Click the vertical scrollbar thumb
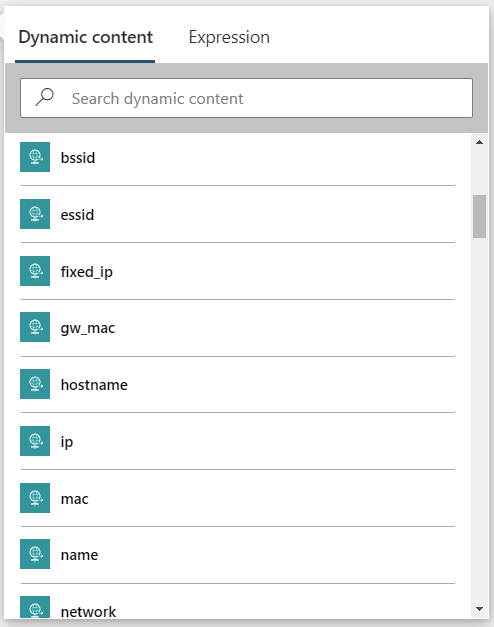The image size is (494, 627). [479, 216]
